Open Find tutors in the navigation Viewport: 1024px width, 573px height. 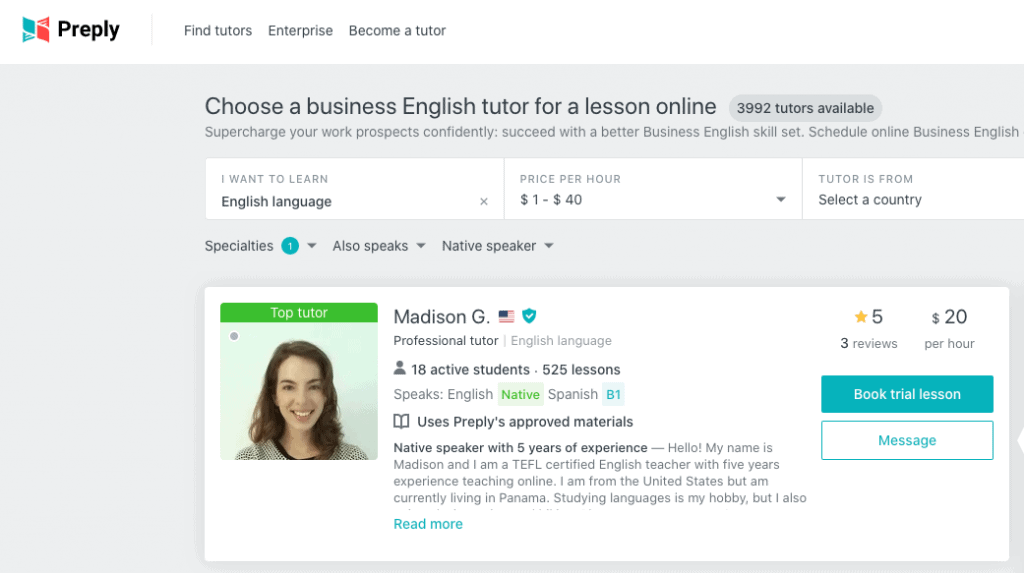point(218,31)
